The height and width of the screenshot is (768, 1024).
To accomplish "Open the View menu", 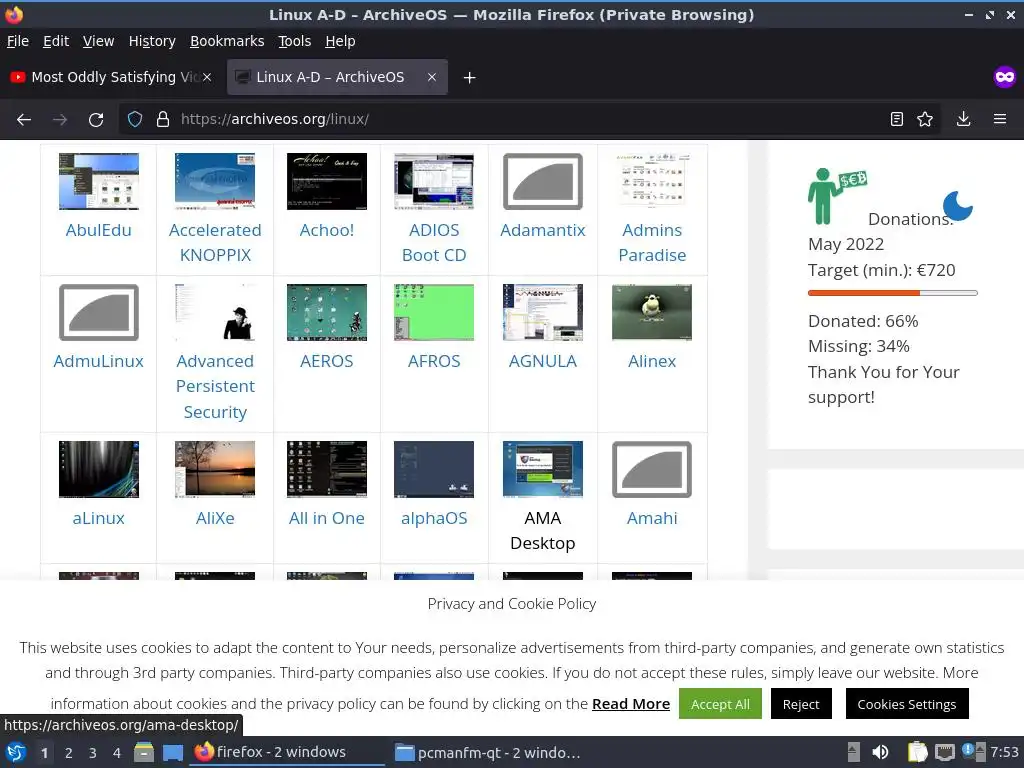I will pos(99,41).
